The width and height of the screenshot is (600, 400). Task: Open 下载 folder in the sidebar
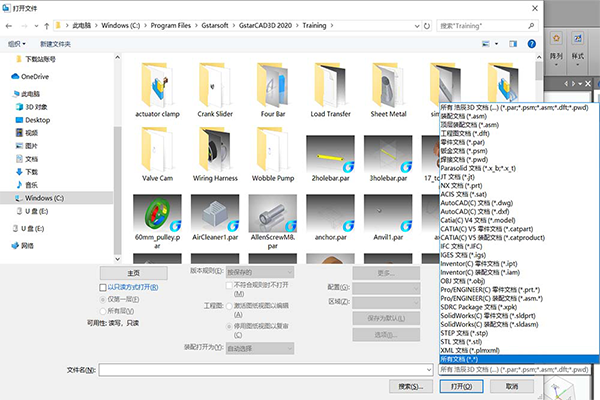[27, 172]
